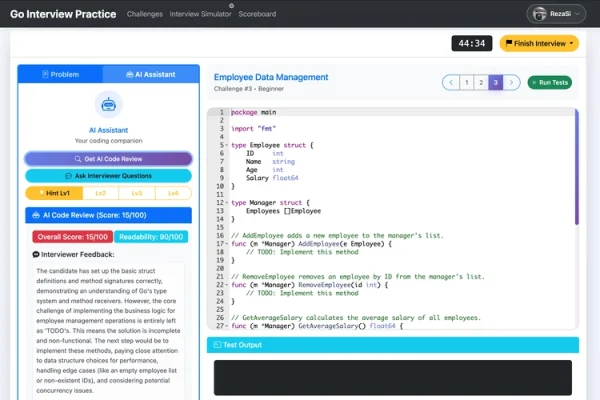Click Ask Interviewer Questions button
Screen dimensions: 600x400
tap(108, 176)
